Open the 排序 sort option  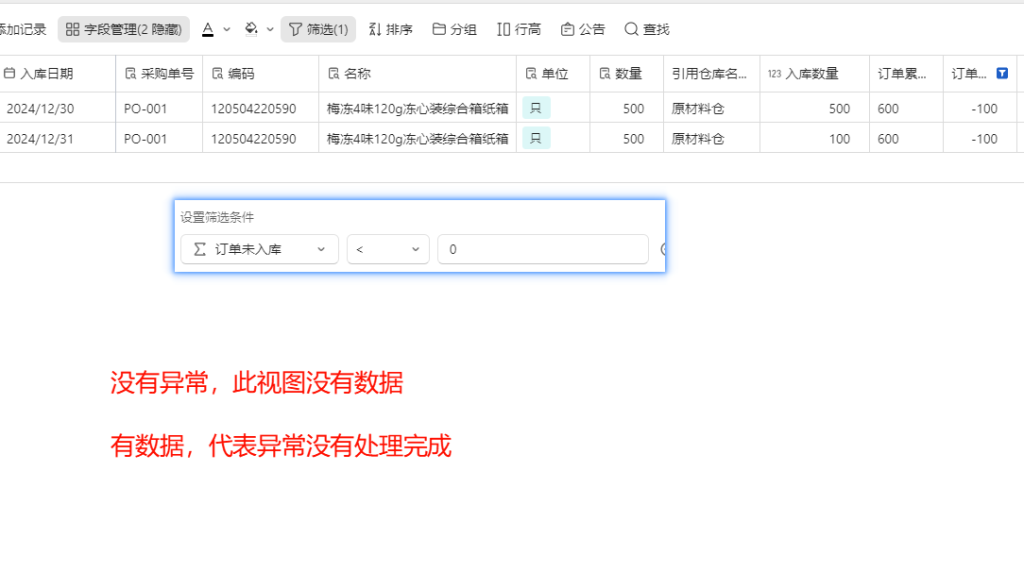click(391, 29)
